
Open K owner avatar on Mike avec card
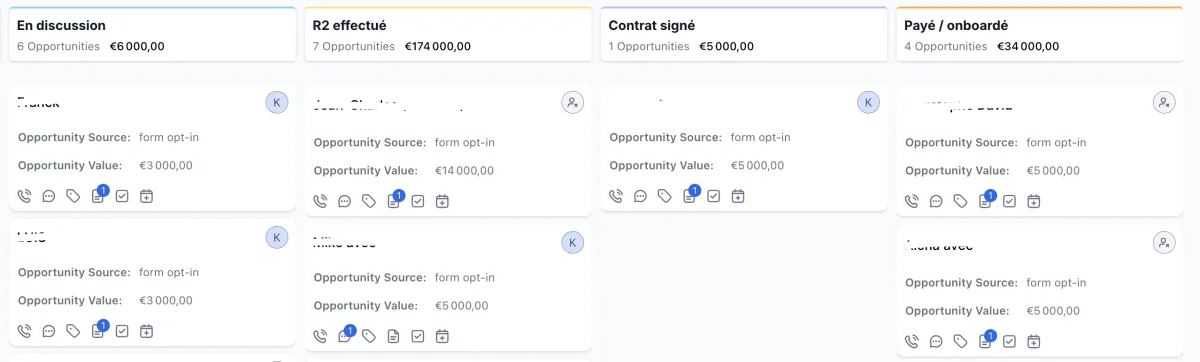pos(572,242)
